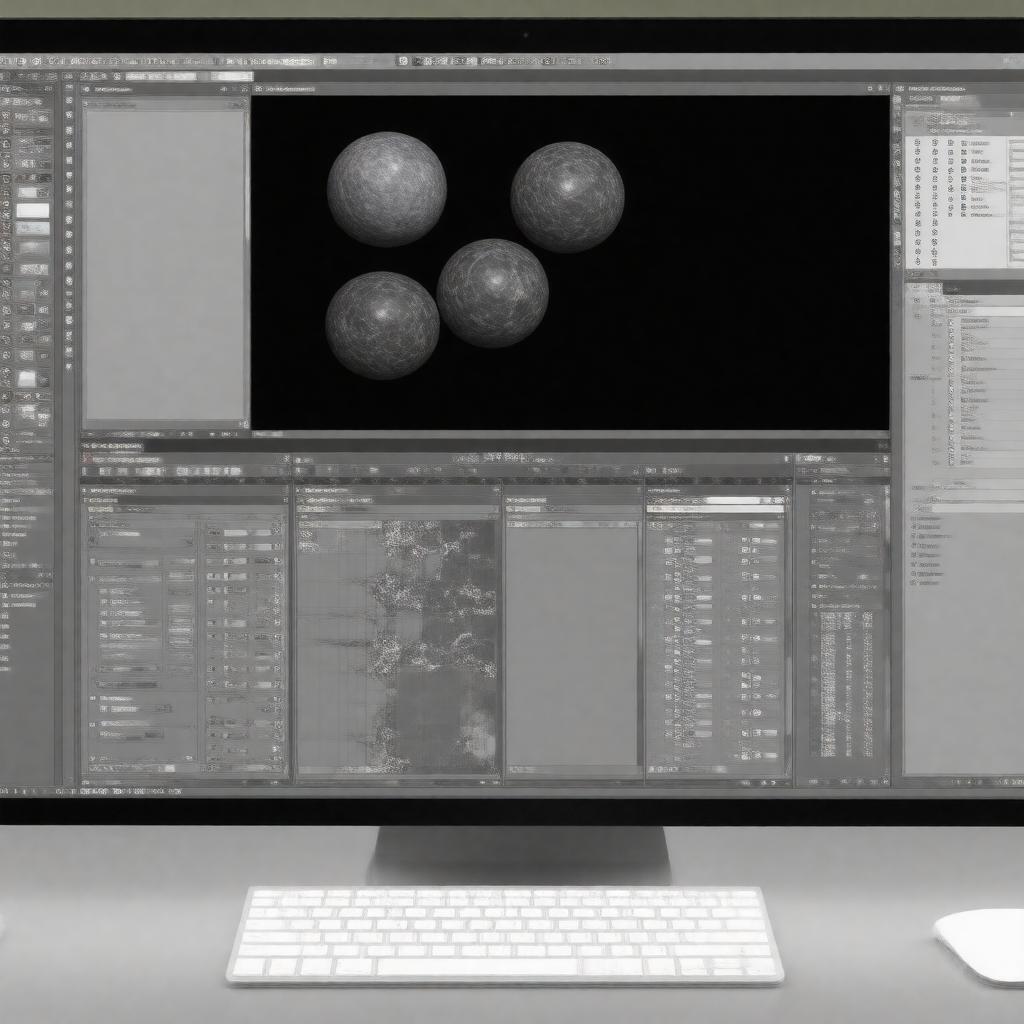Click the white swatch in the left tool panel
Viewport: 1024px width, 1024px height.
32,211
